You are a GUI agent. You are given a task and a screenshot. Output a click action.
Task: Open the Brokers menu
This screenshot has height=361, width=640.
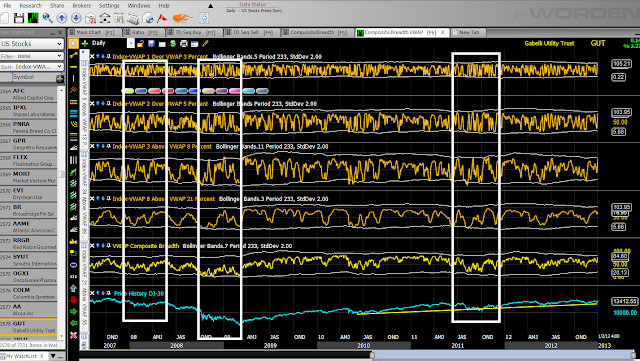tap(82, 6)
